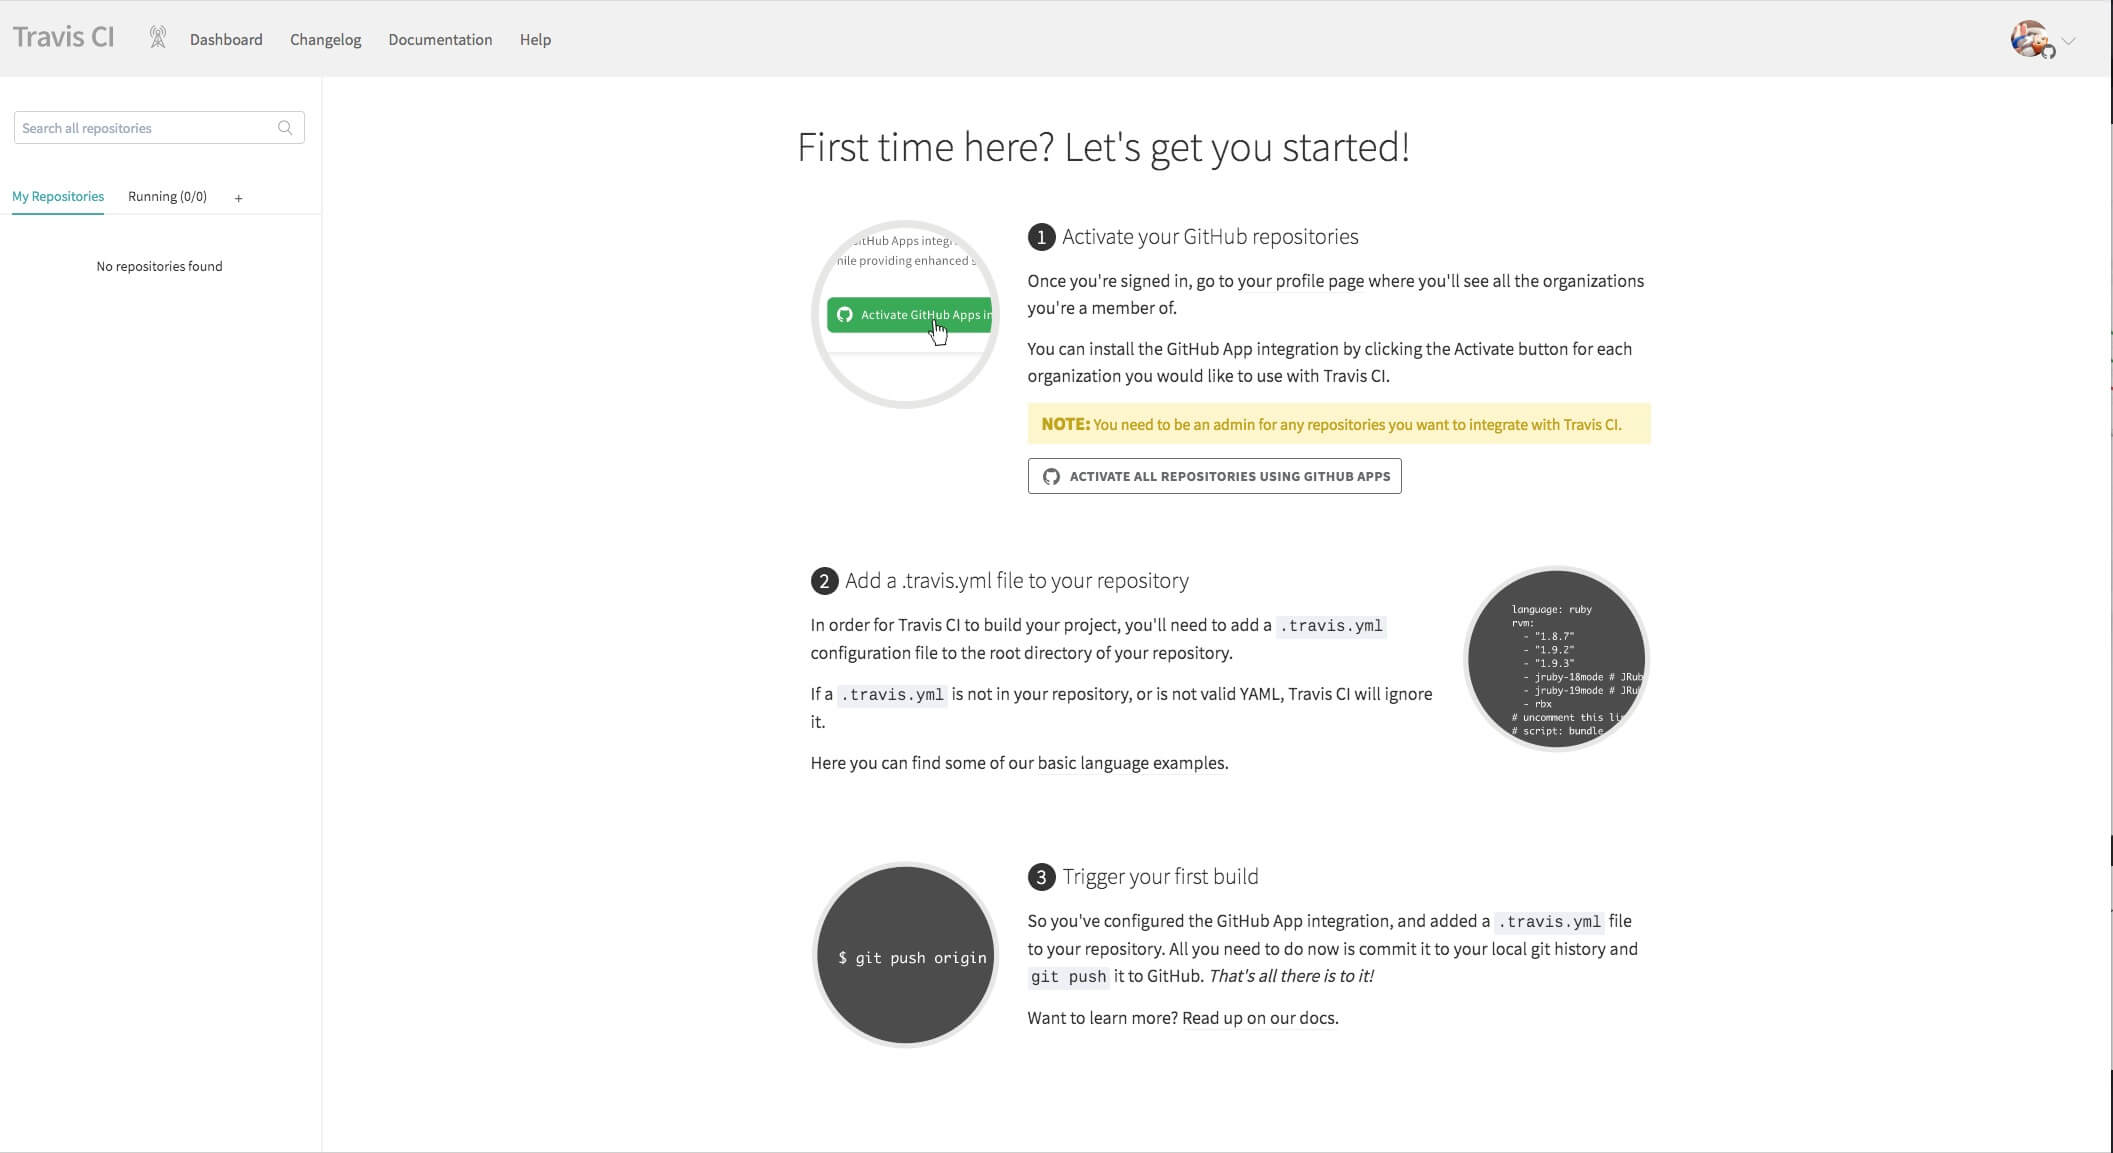Click the broadcast tower icon in header
Screen dimensions: 2113x1153
pos(157,38)
